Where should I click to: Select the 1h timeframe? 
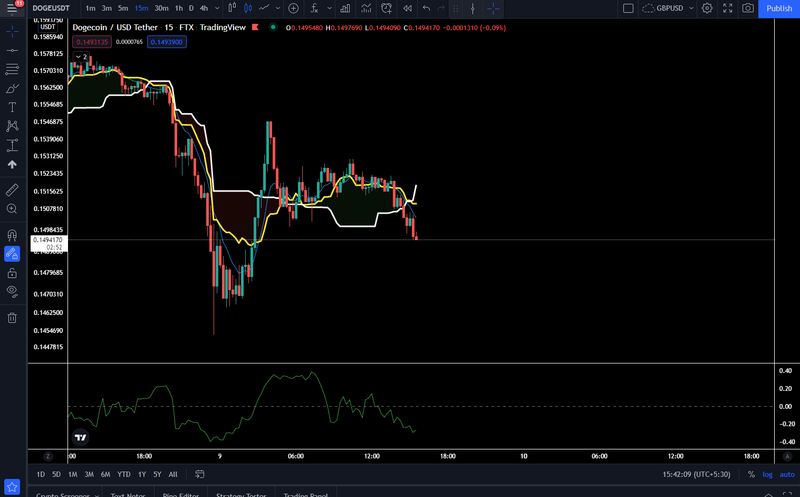coord(179,8)
